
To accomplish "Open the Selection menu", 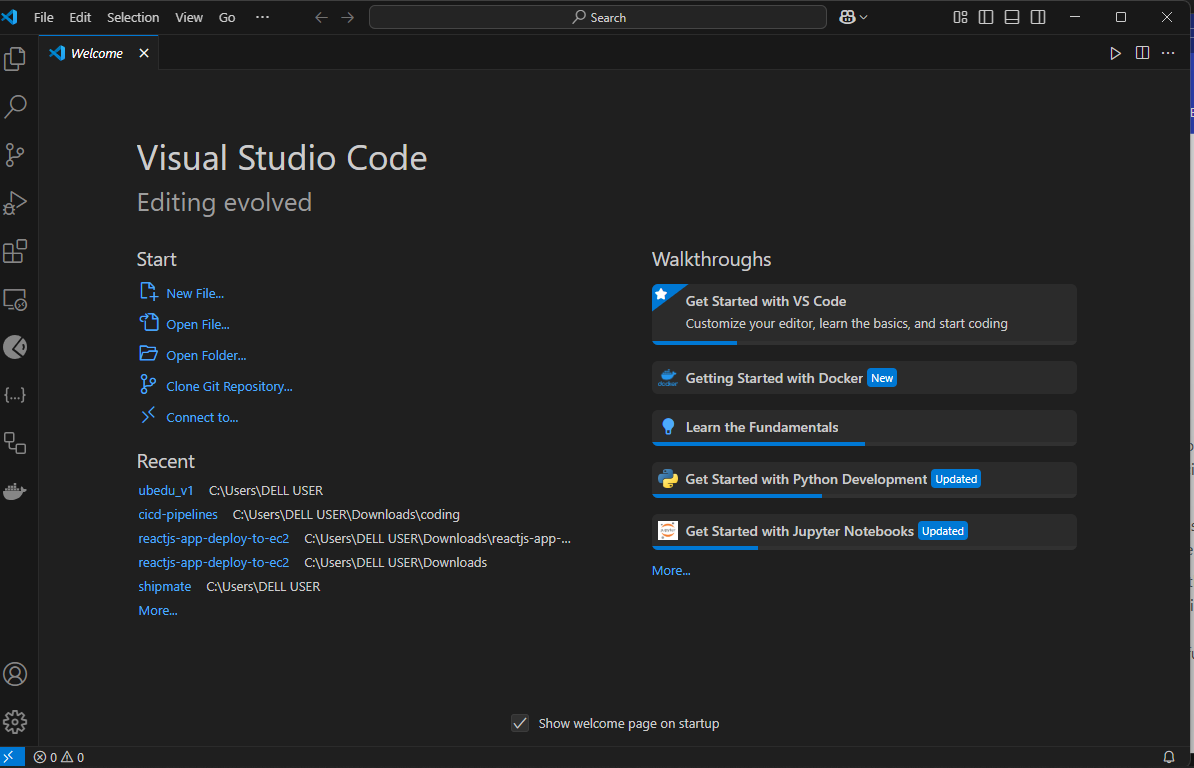I will [x=132, y=17].
